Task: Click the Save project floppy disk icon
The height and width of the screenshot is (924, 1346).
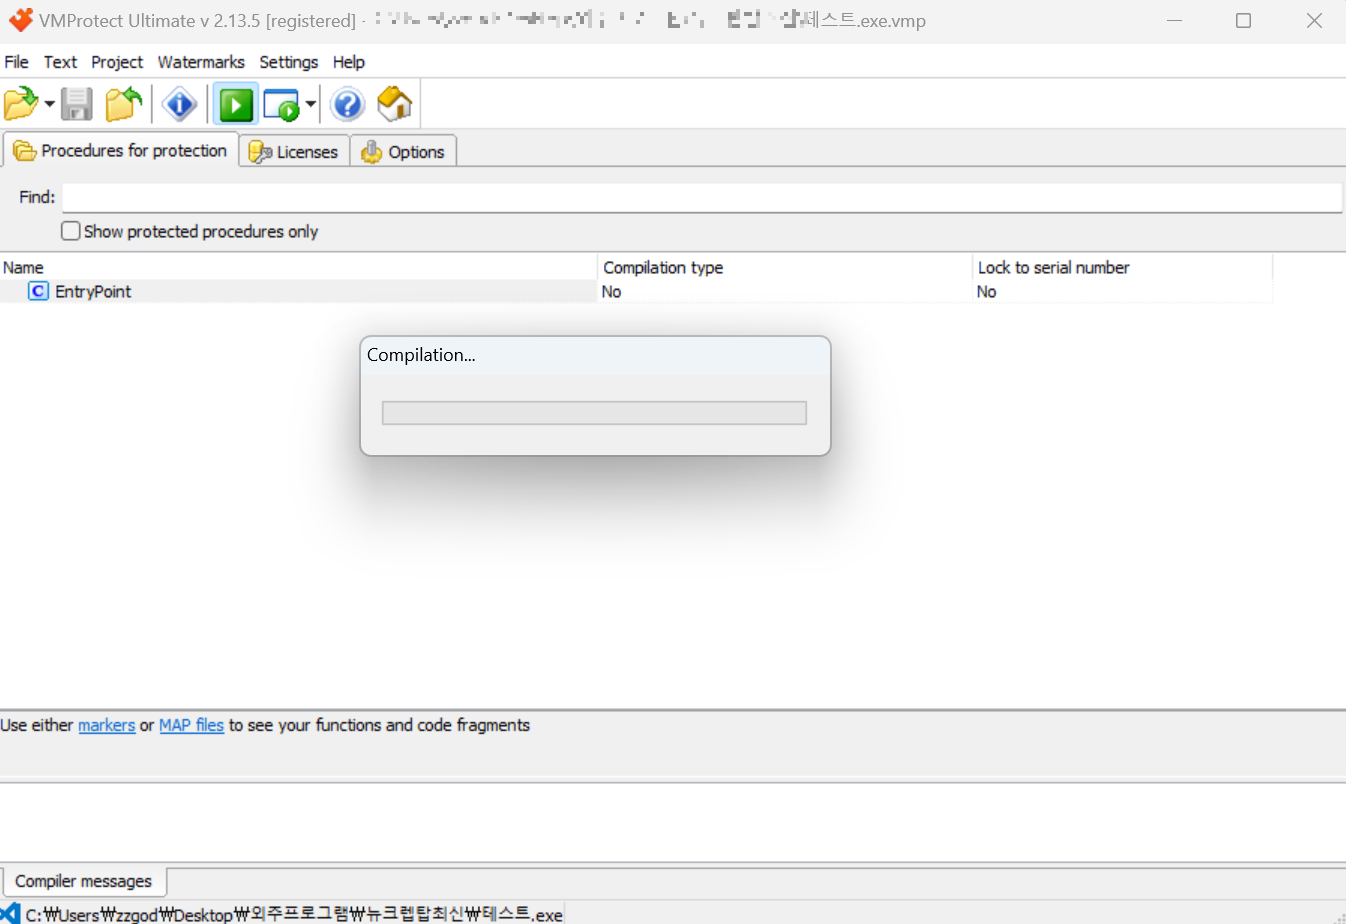Action: [77, 104]
